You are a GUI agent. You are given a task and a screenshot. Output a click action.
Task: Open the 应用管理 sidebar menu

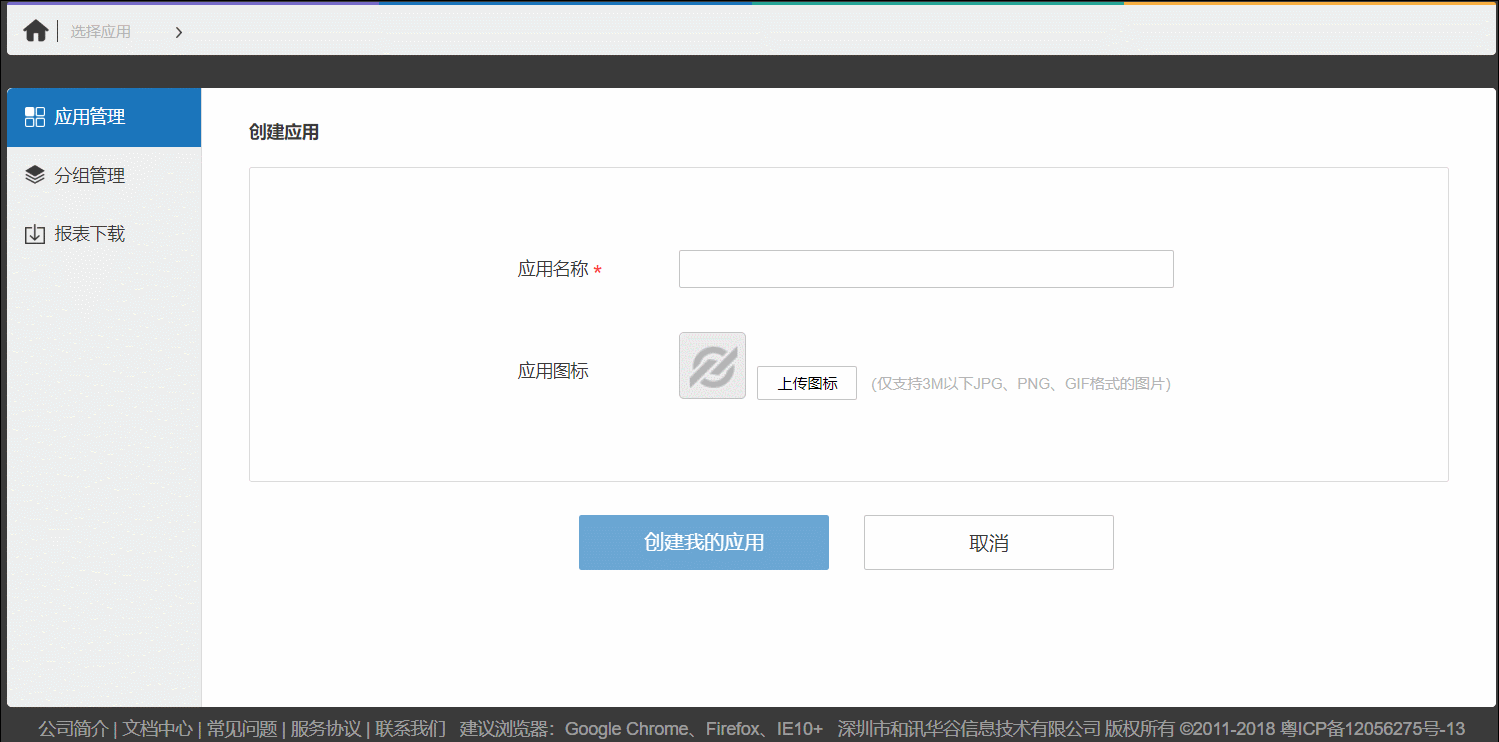coord(104,117)
